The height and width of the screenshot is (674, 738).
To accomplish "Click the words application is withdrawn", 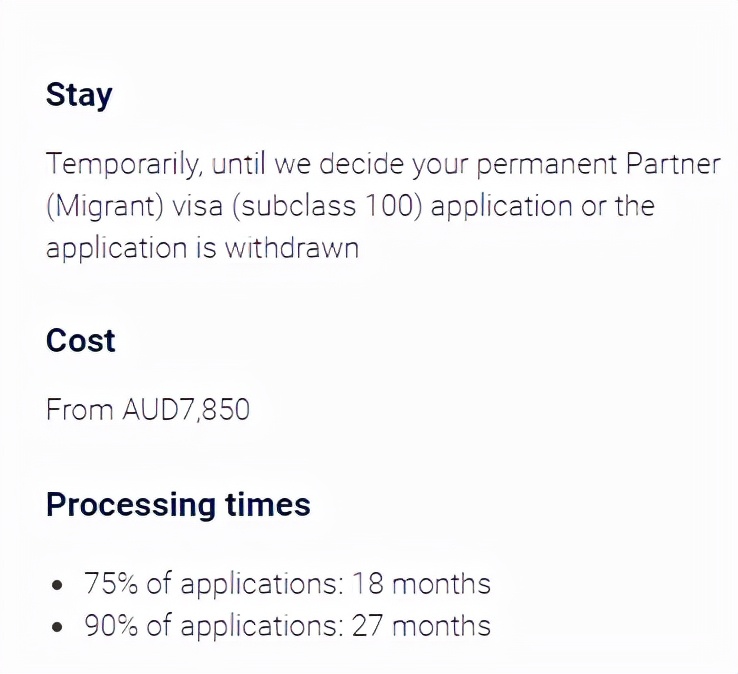I will (x=202, y=248).
